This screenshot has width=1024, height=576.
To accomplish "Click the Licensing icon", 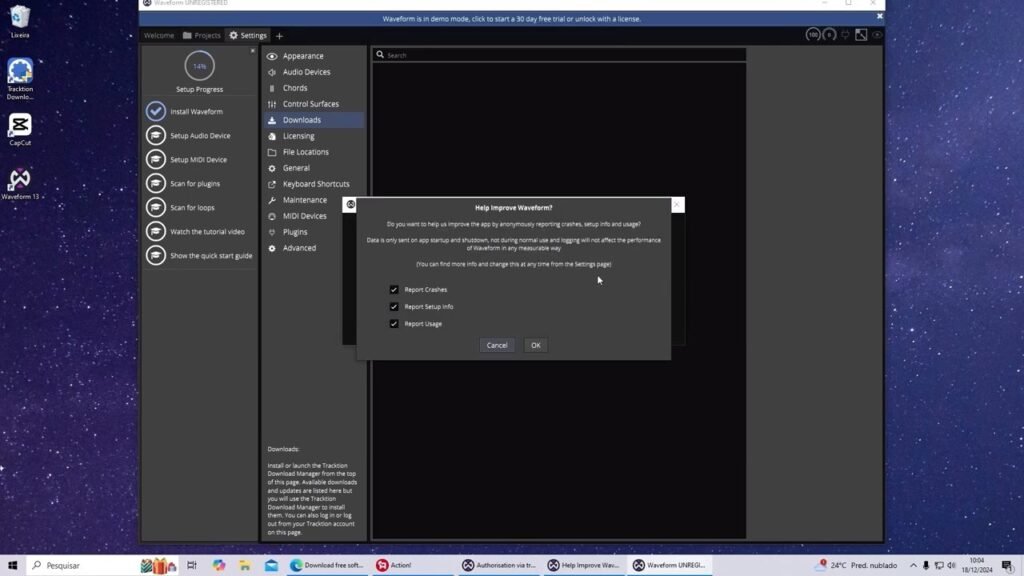I will (x=272, y=136).
